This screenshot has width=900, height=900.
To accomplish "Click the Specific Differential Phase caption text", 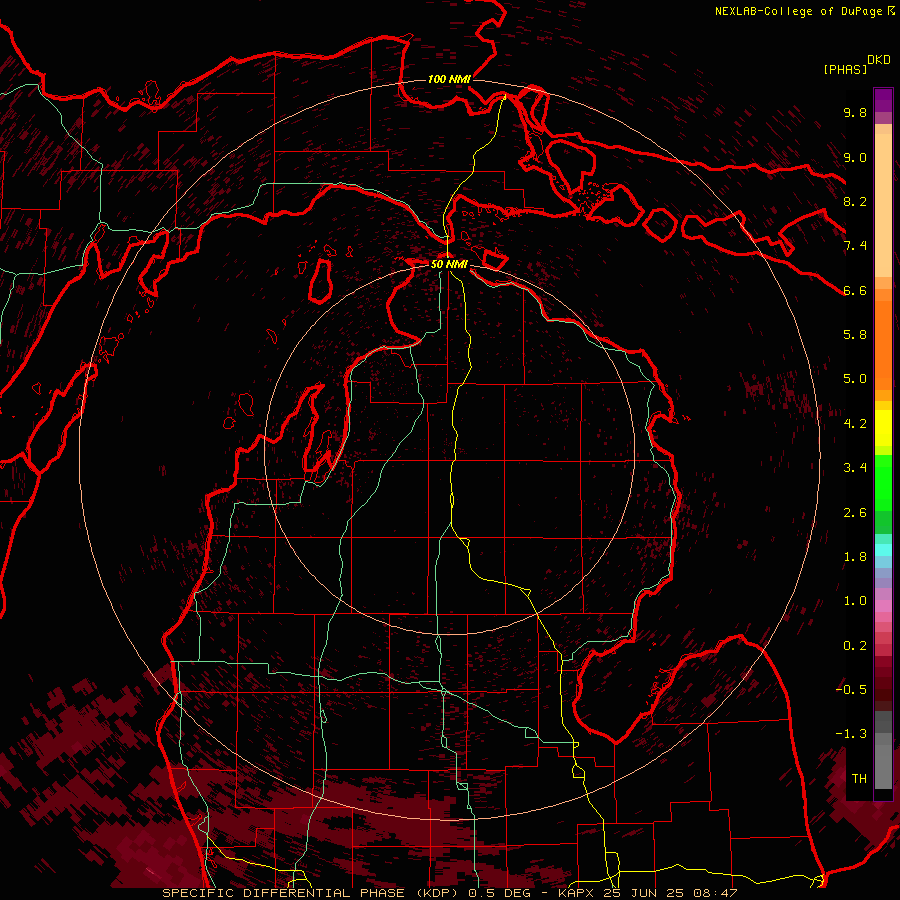I will pos(450,893).
